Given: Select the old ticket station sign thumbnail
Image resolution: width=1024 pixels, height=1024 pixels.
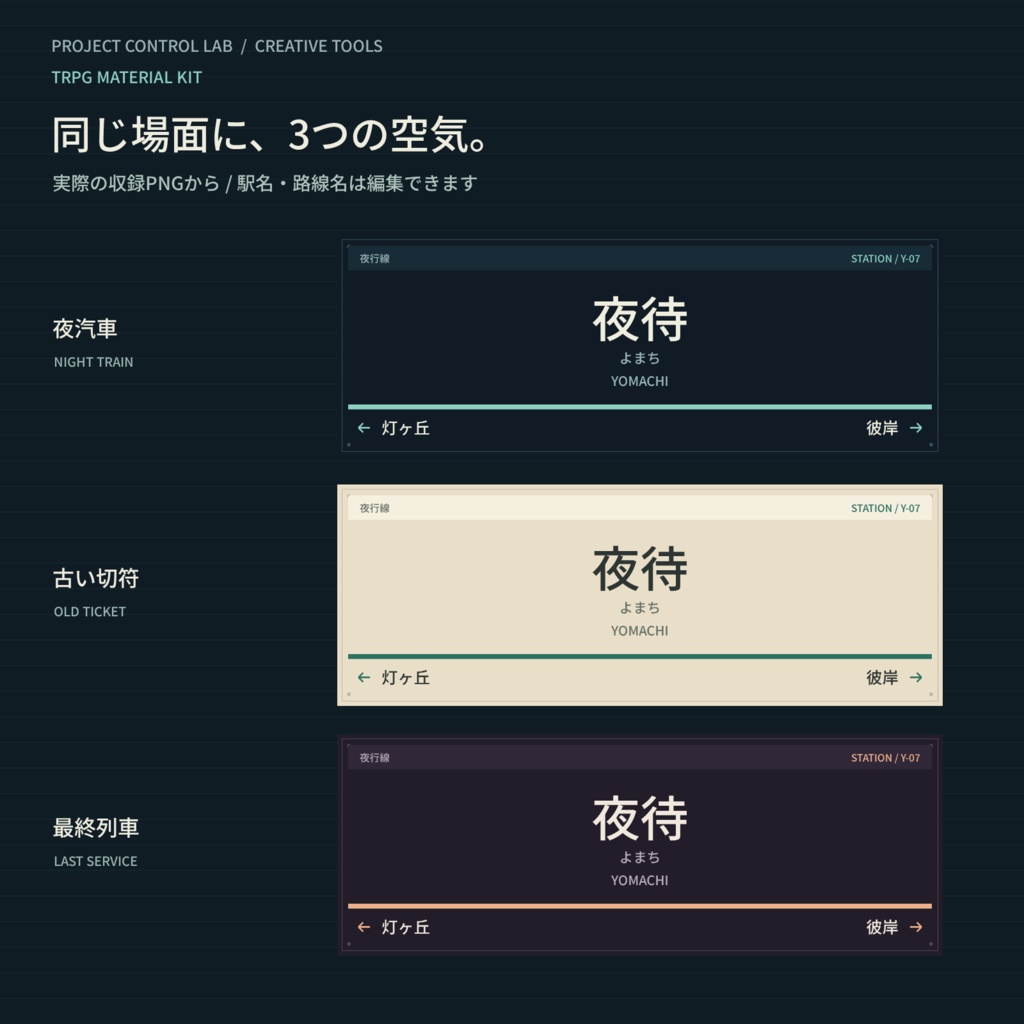Looking at the screenshot, I should tap(640, 595).
